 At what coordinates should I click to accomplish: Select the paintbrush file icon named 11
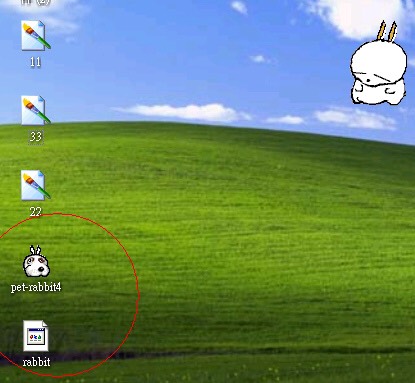coord(36,35)
